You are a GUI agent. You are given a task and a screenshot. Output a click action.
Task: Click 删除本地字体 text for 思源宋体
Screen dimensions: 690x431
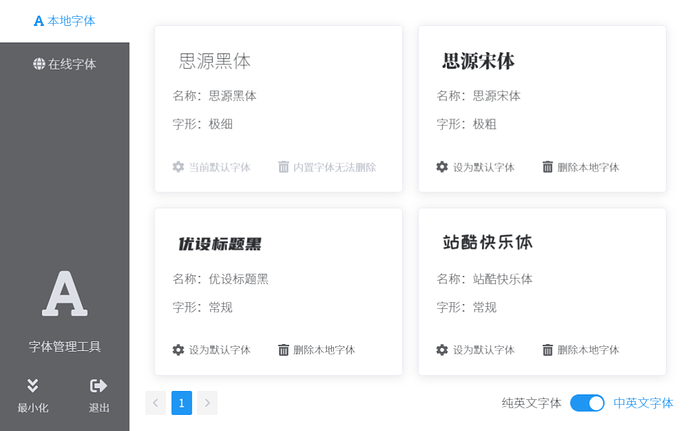point(588,167)
